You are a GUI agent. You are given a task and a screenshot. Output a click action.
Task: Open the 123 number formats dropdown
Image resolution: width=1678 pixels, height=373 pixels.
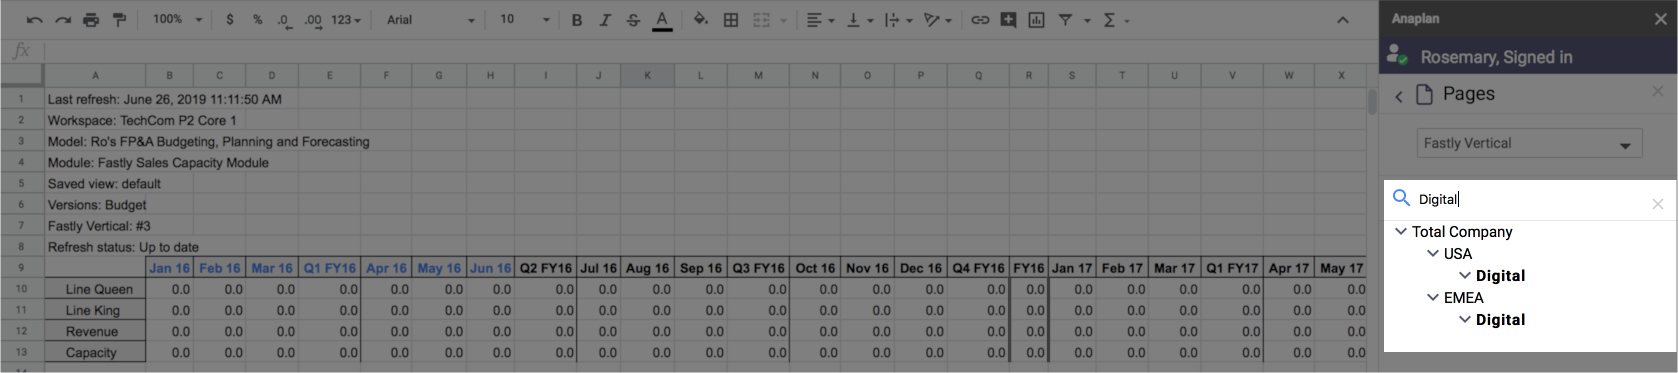(346, 20)
